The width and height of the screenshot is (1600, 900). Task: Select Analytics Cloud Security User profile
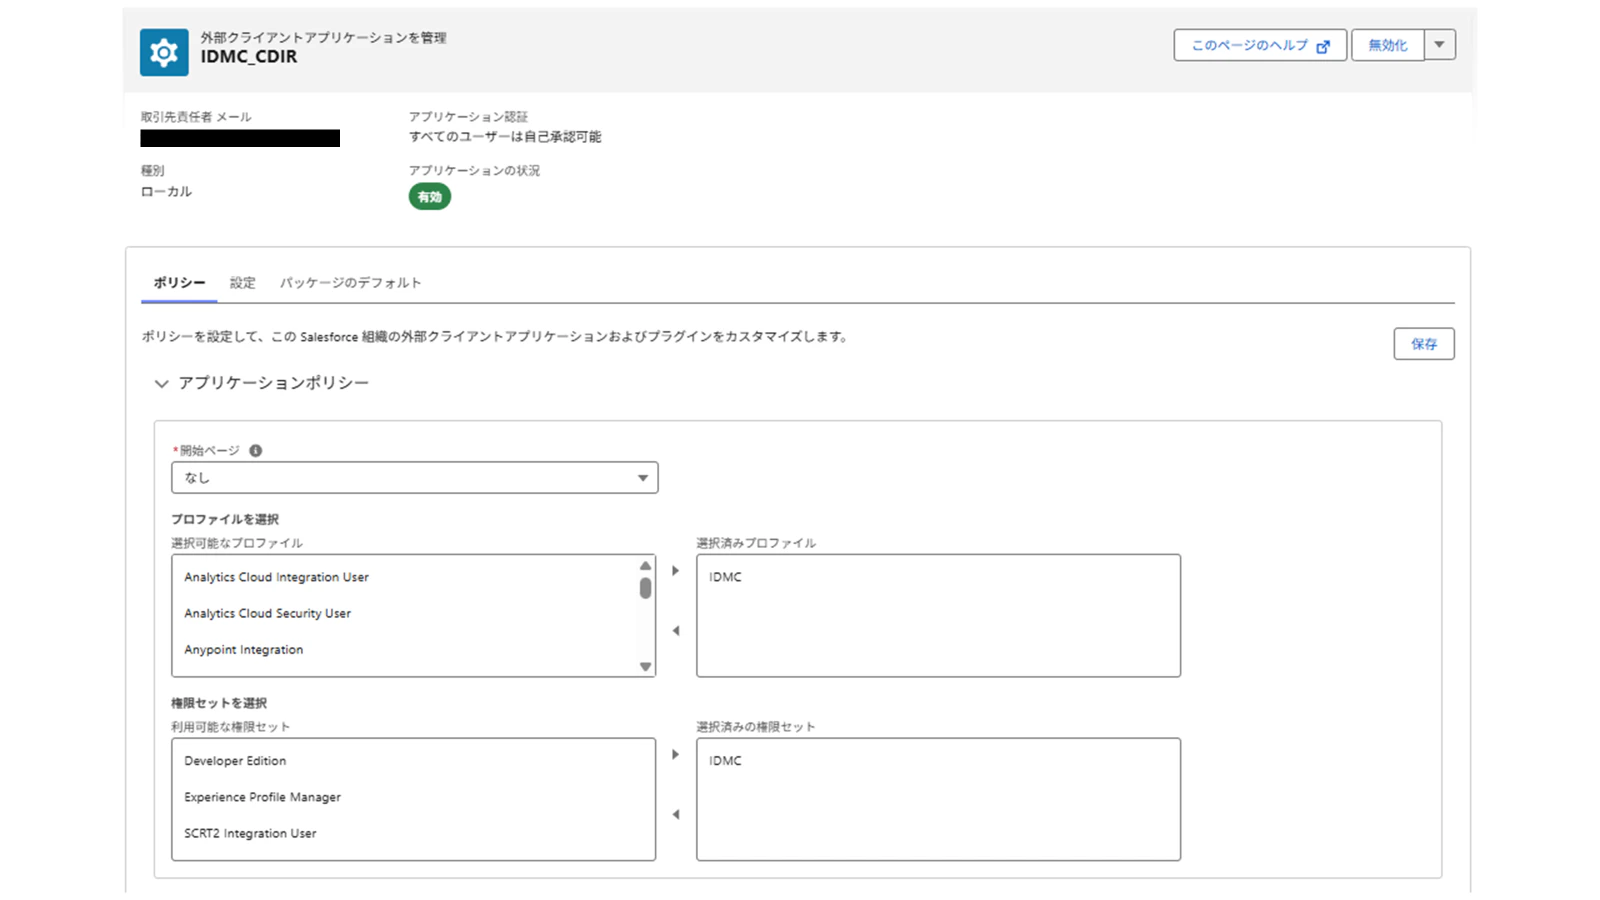[x=267, y=613]
